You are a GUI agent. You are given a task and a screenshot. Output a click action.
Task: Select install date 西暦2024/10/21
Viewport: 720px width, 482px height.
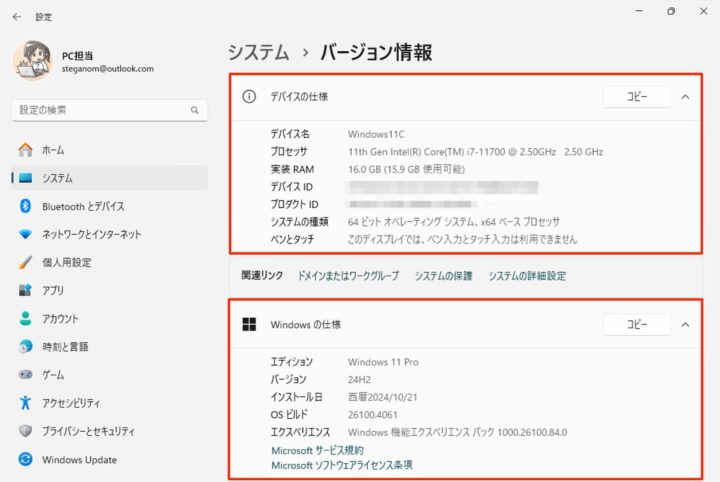382,397
